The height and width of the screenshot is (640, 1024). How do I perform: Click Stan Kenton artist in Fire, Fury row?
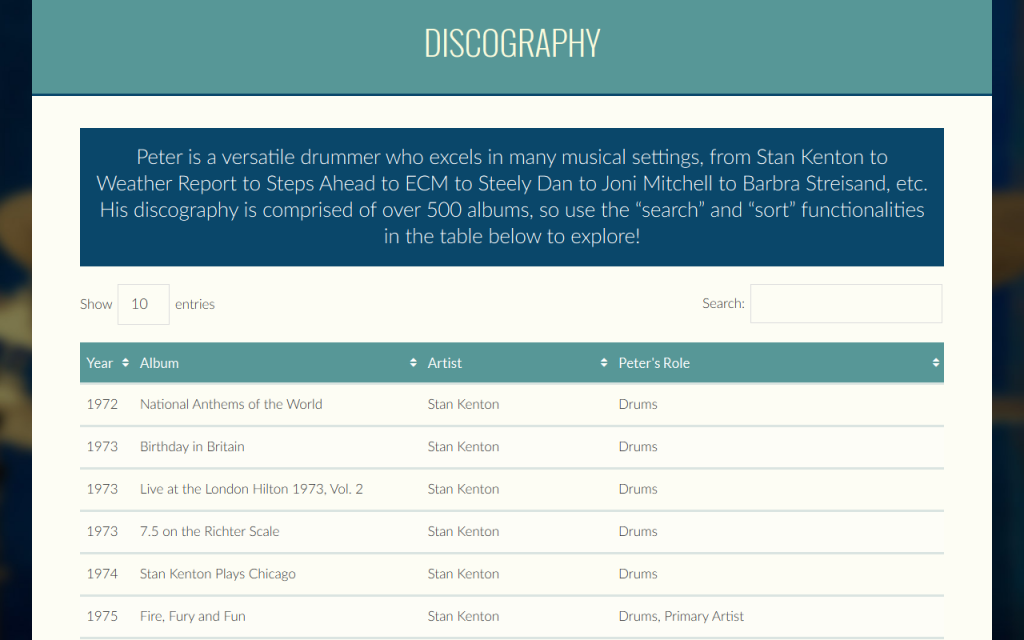pos(464,616)
